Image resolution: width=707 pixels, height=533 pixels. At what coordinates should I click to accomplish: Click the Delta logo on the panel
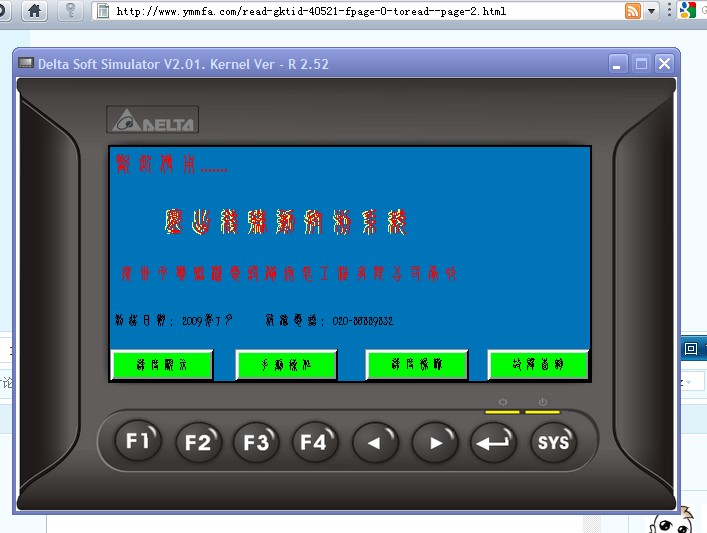point(153,121)
